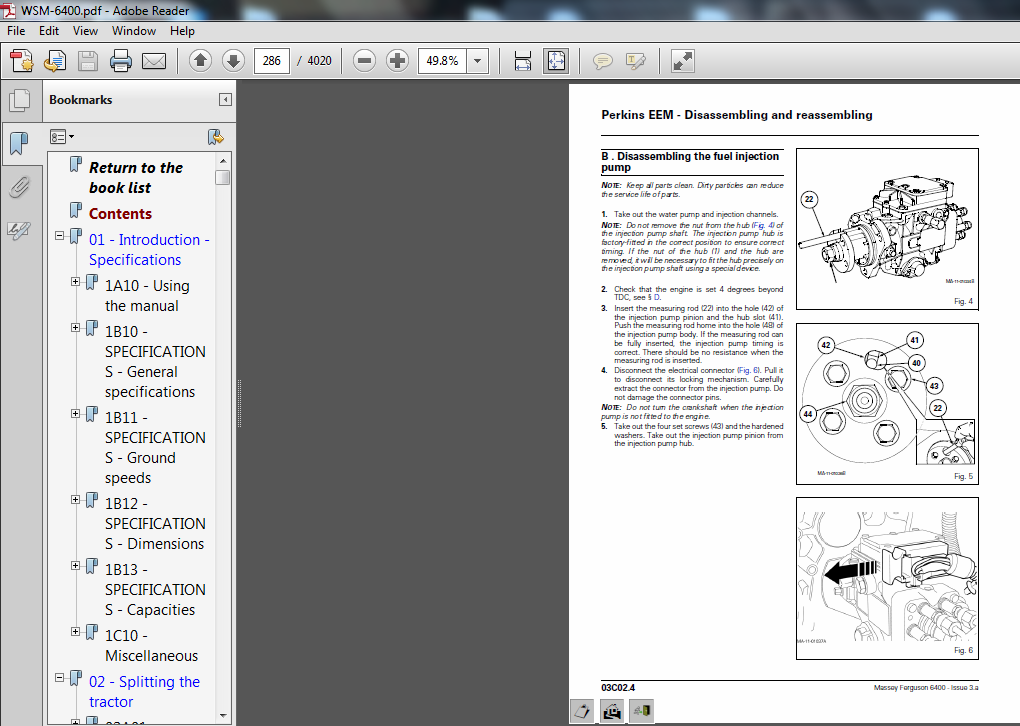The width and height of the screenshot is (1020, 726).
Task: Click the bookmarks scrollbar down arrow
Action: (223, 716)
